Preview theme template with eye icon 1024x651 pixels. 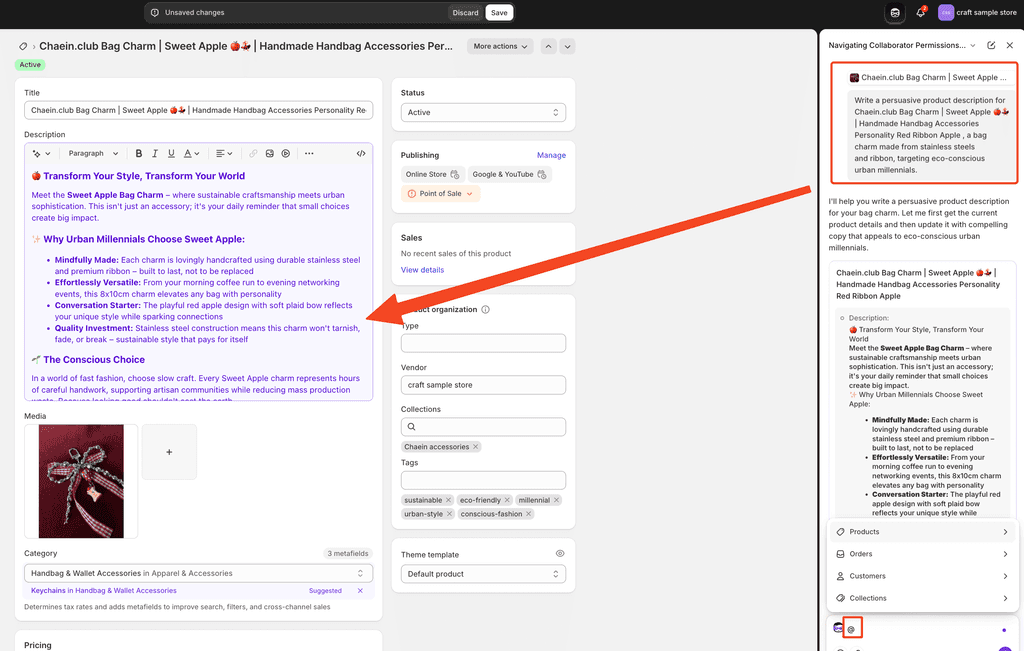(560, 554)
